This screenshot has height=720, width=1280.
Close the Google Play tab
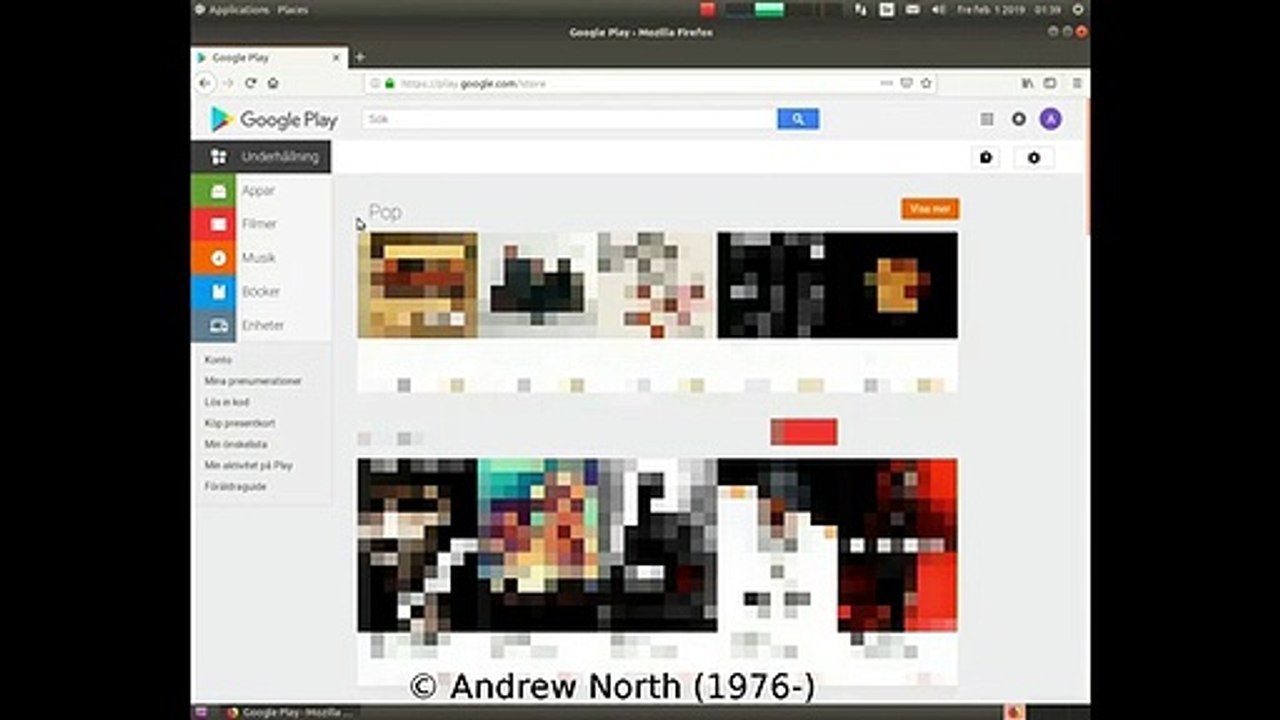(336, 58)
